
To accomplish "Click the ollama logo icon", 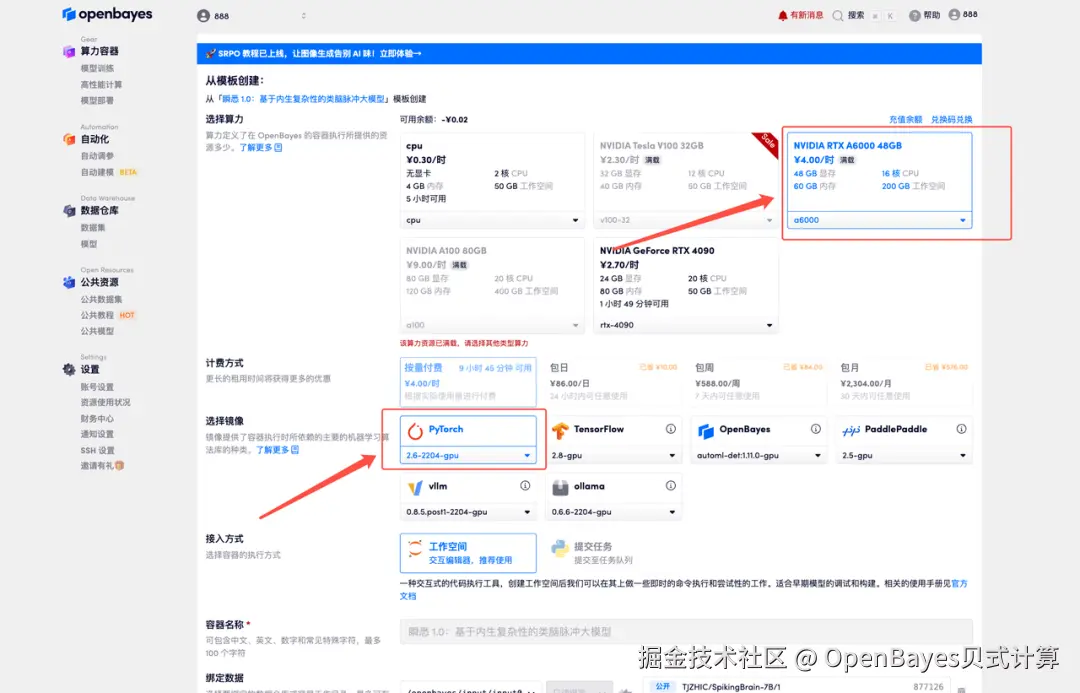I will click(x=560, y=488).
